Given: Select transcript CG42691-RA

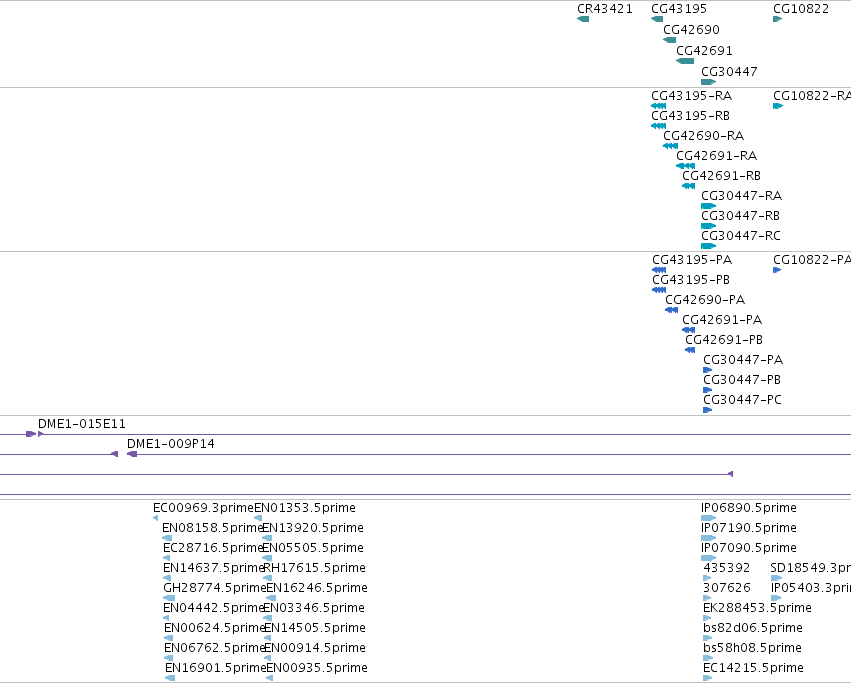Looking at the screenshot, I should pos(716,156).
